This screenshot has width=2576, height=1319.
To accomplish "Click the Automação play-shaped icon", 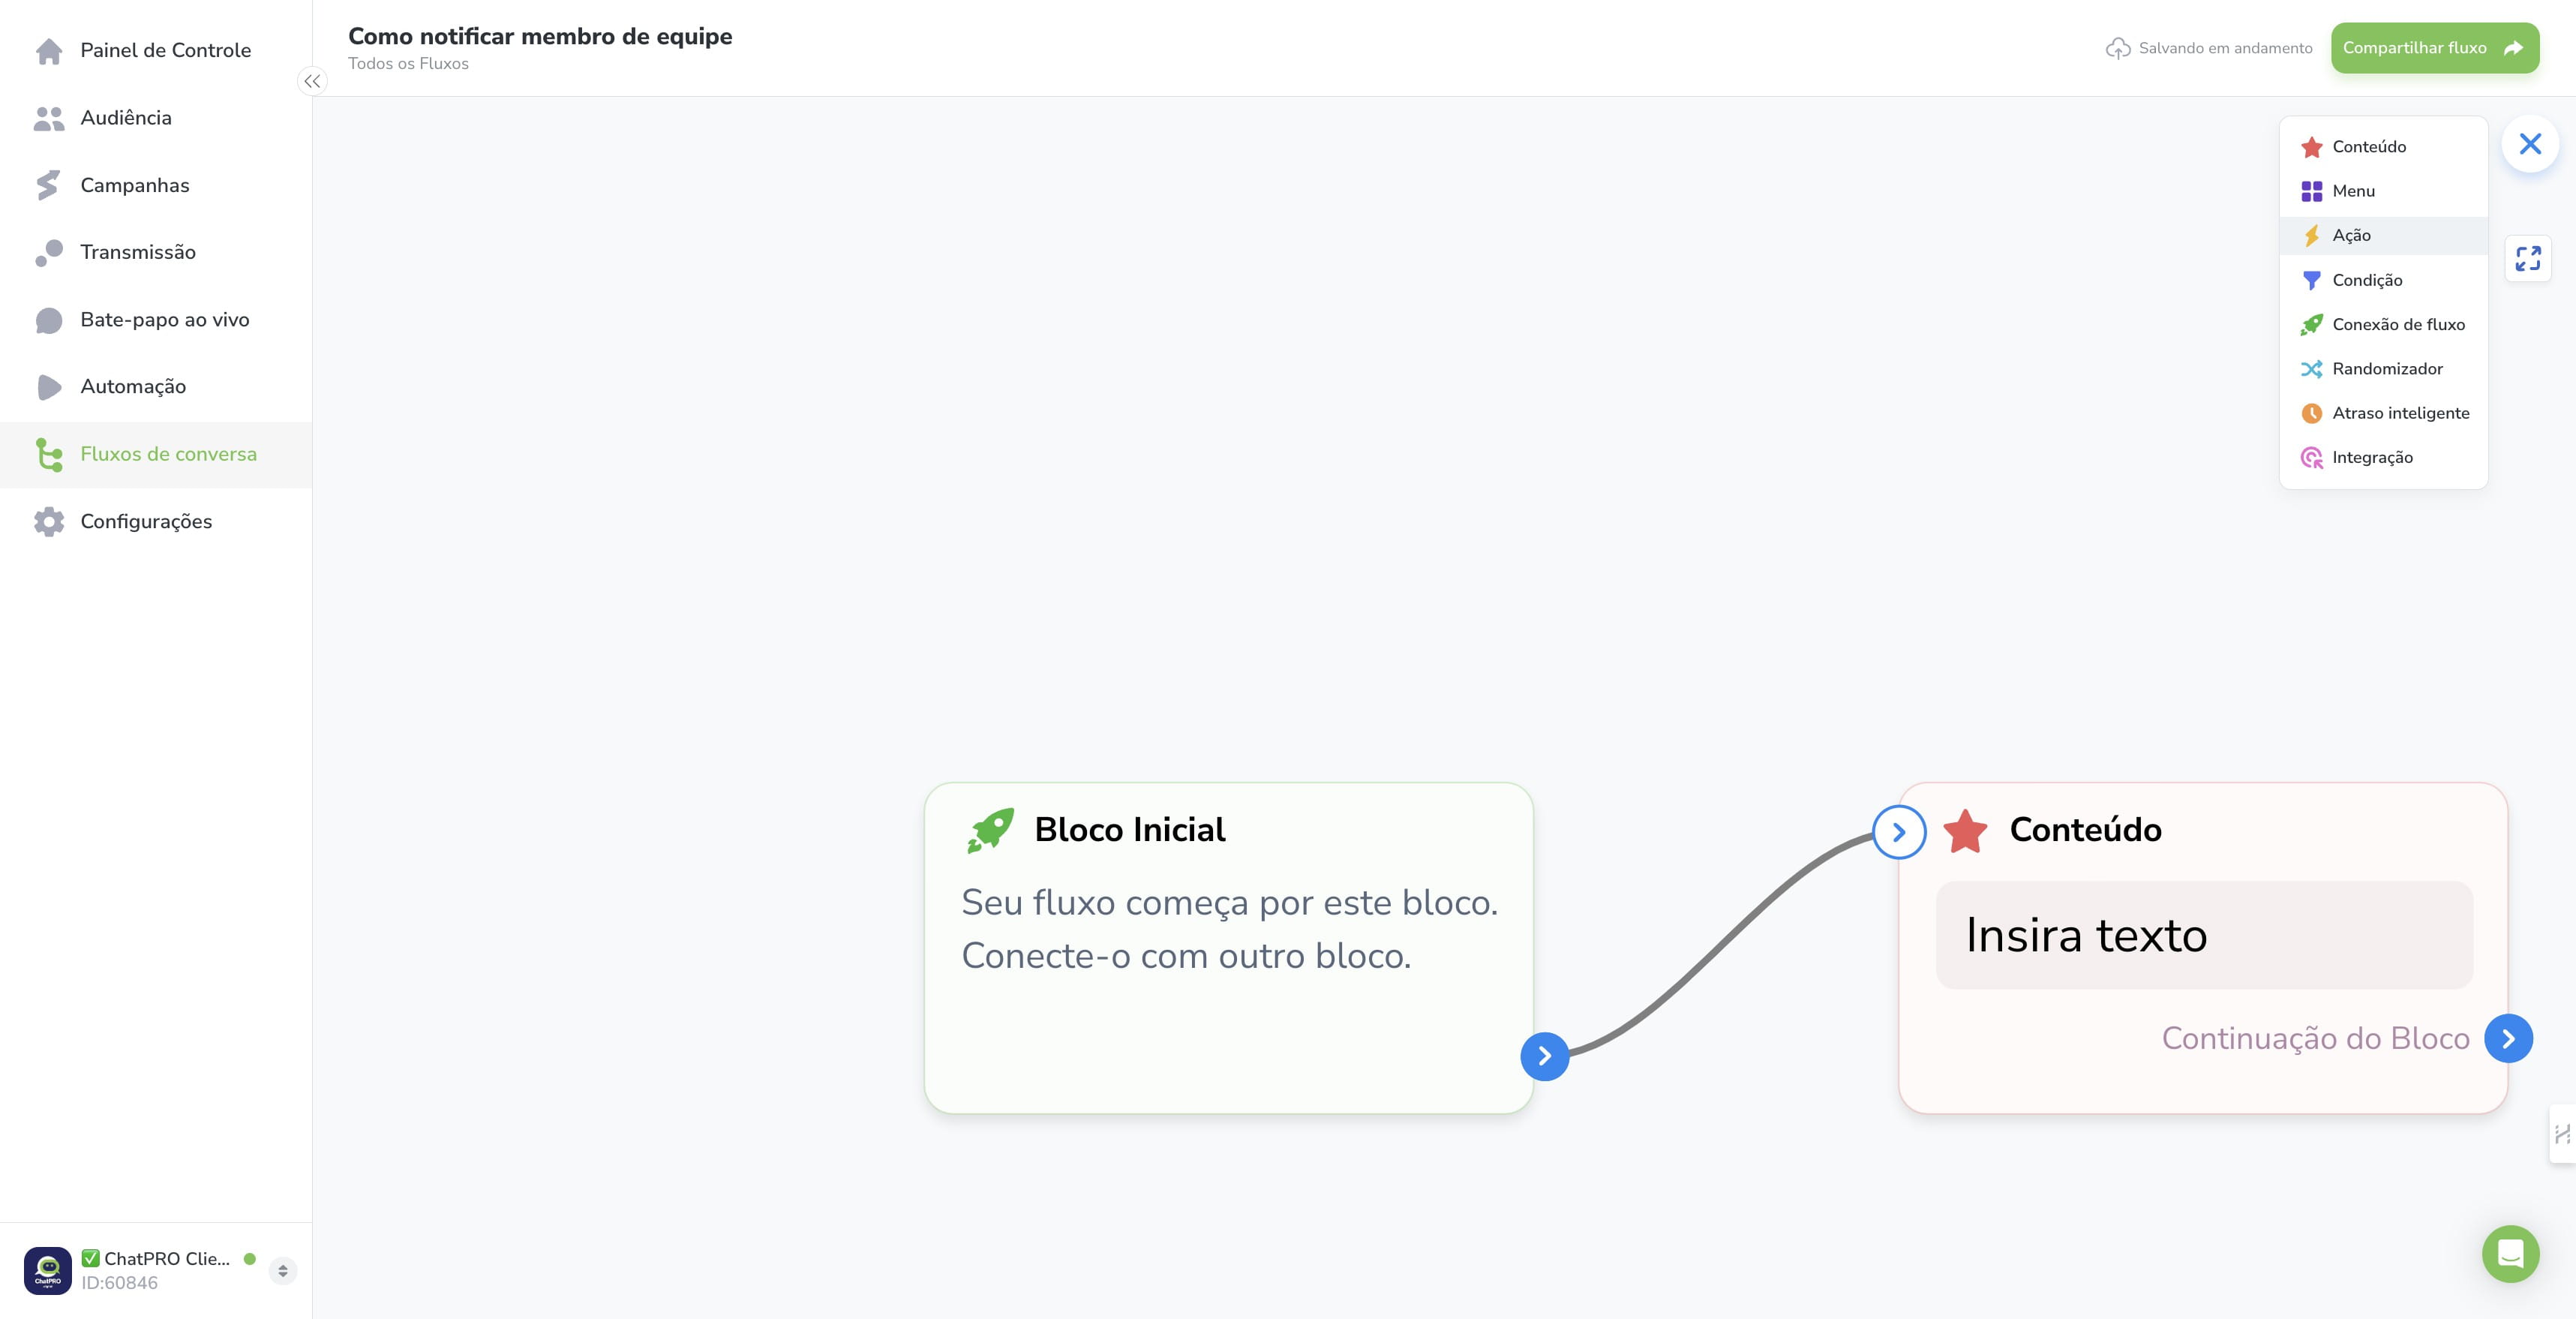I will 49,387.
